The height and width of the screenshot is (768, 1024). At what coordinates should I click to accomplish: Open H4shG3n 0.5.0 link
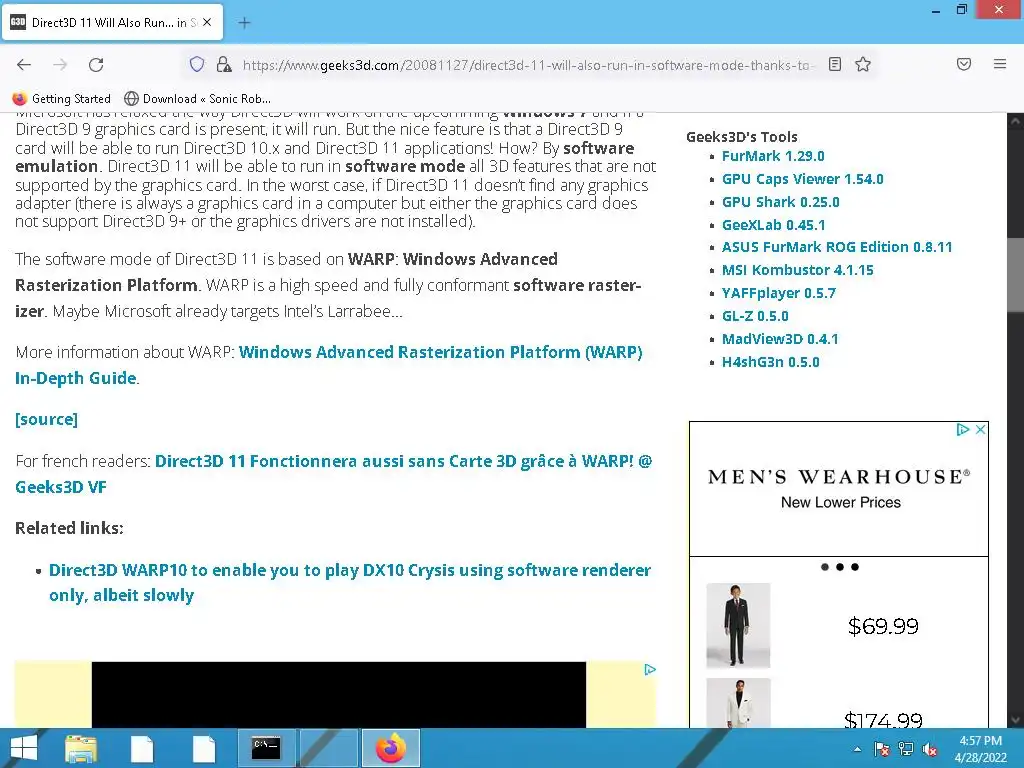[771, 362]
